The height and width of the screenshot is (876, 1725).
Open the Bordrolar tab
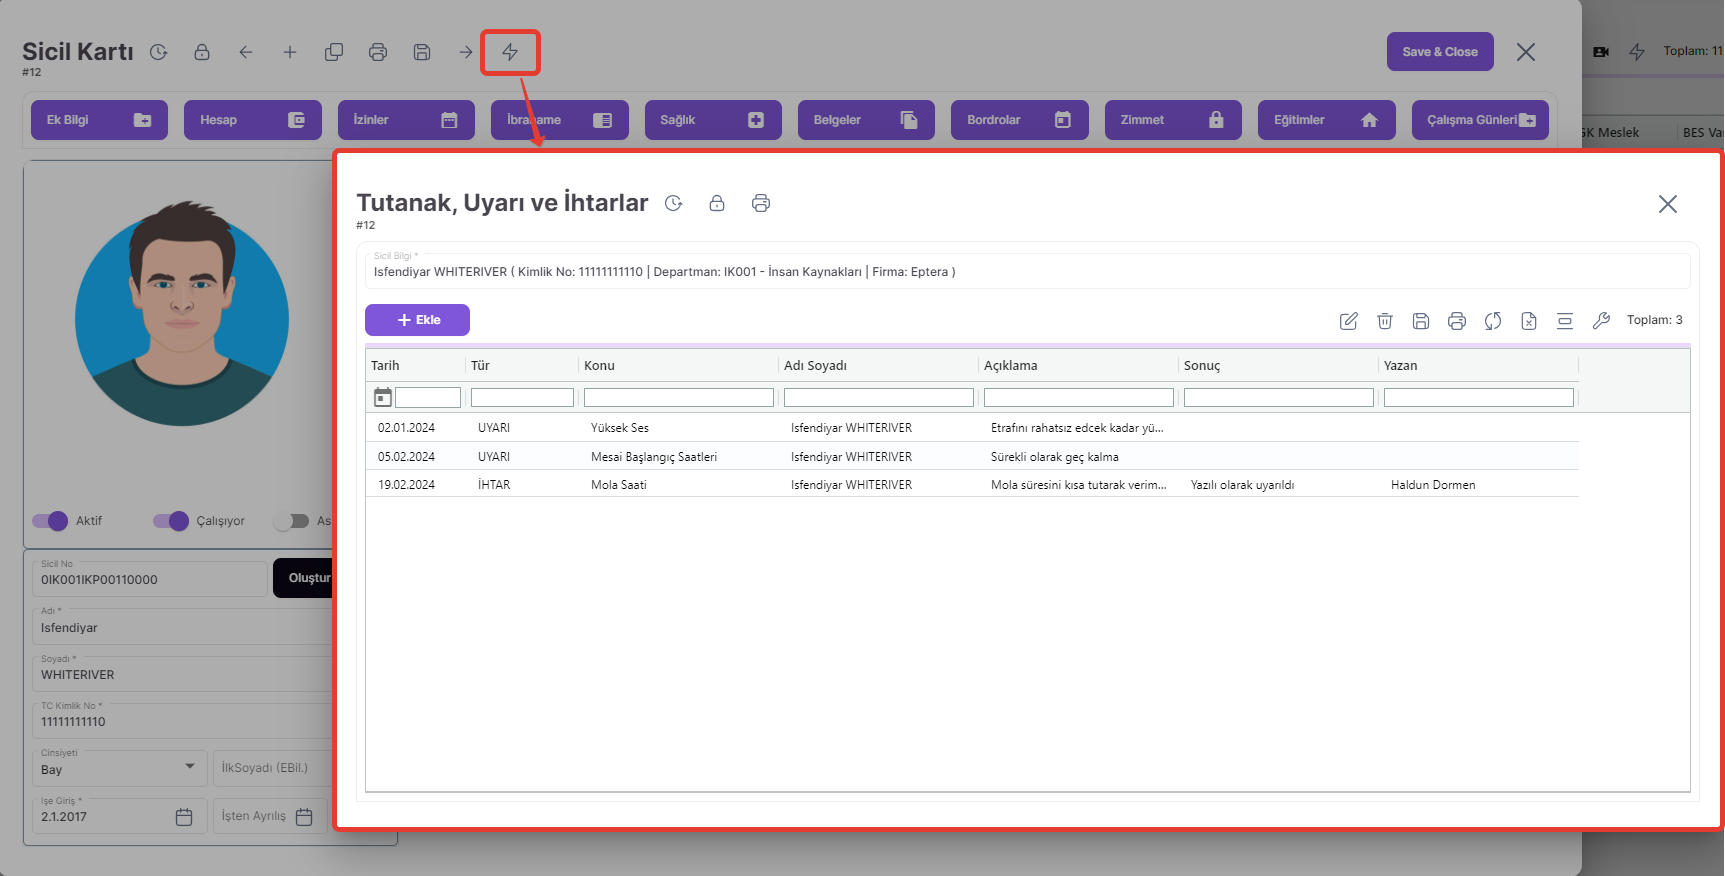[x=1018, y=120]
